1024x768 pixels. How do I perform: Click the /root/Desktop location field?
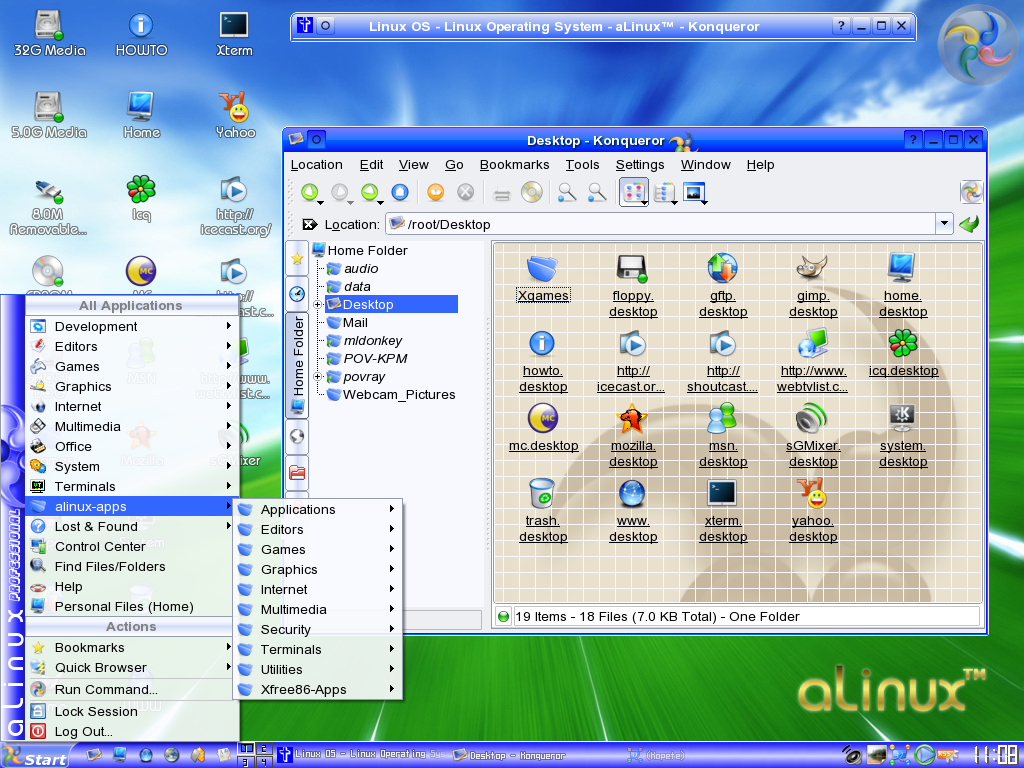pyautogui.click(x=661, y=224)
